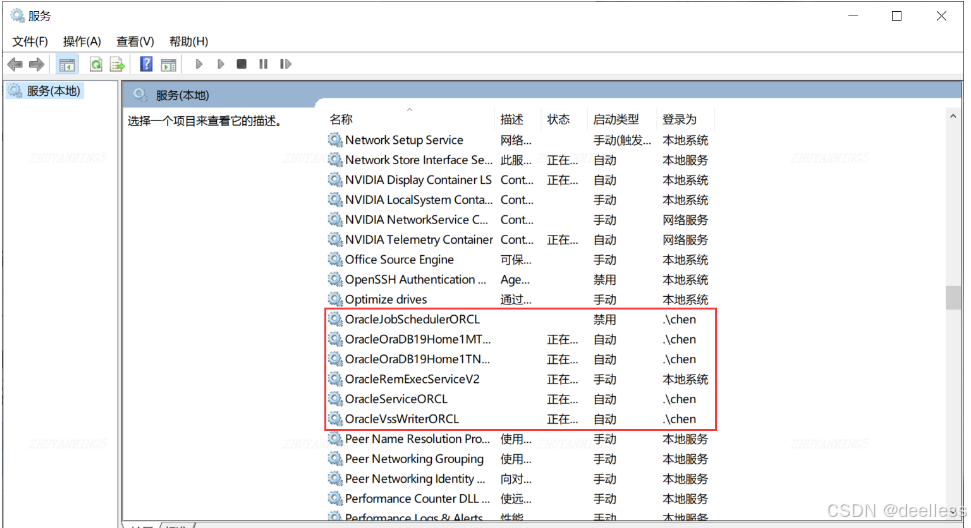Click the gear icon of Optimize drives
The height and width of the screenshot is (528, 971).
tap(335, 299)
